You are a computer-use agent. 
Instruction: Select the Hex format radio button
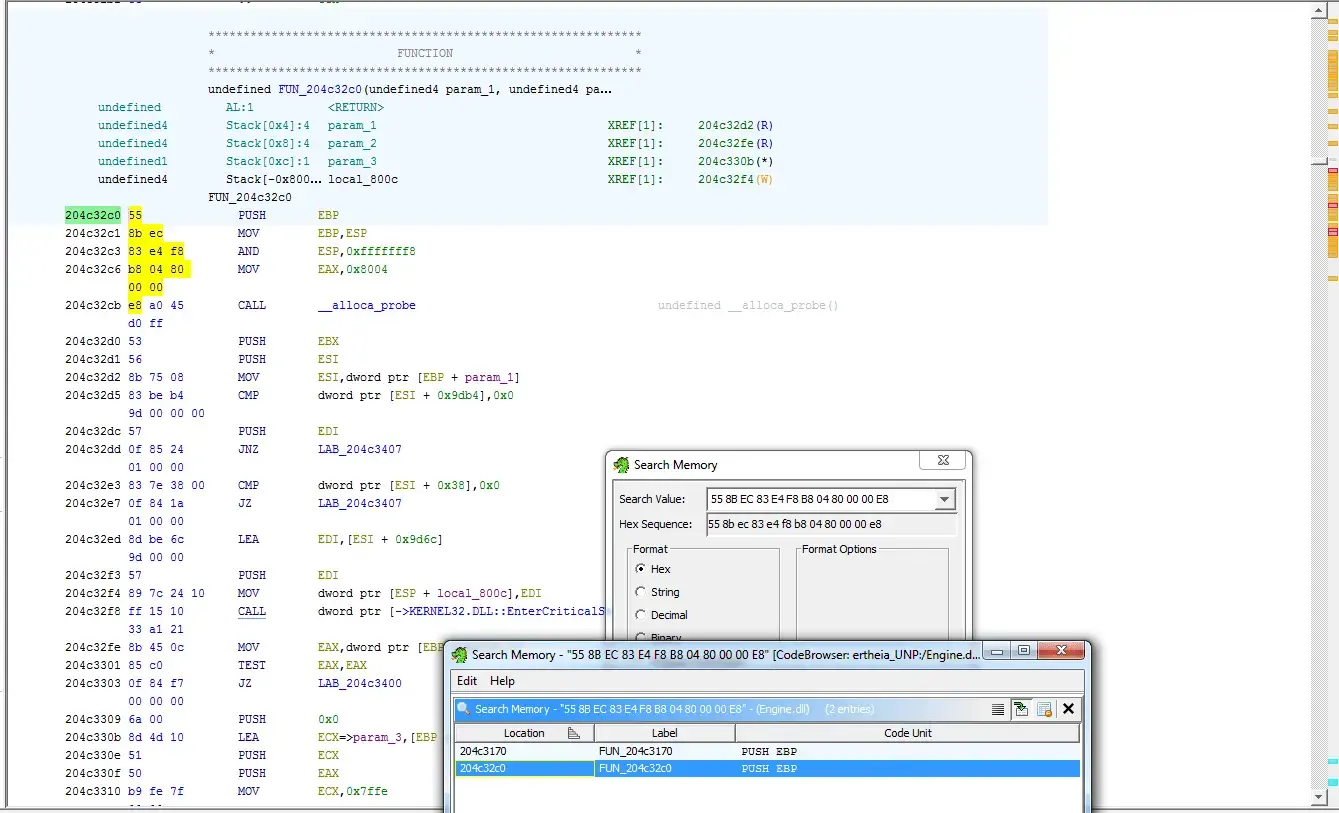pyautogui.click(x=640, y=569)
